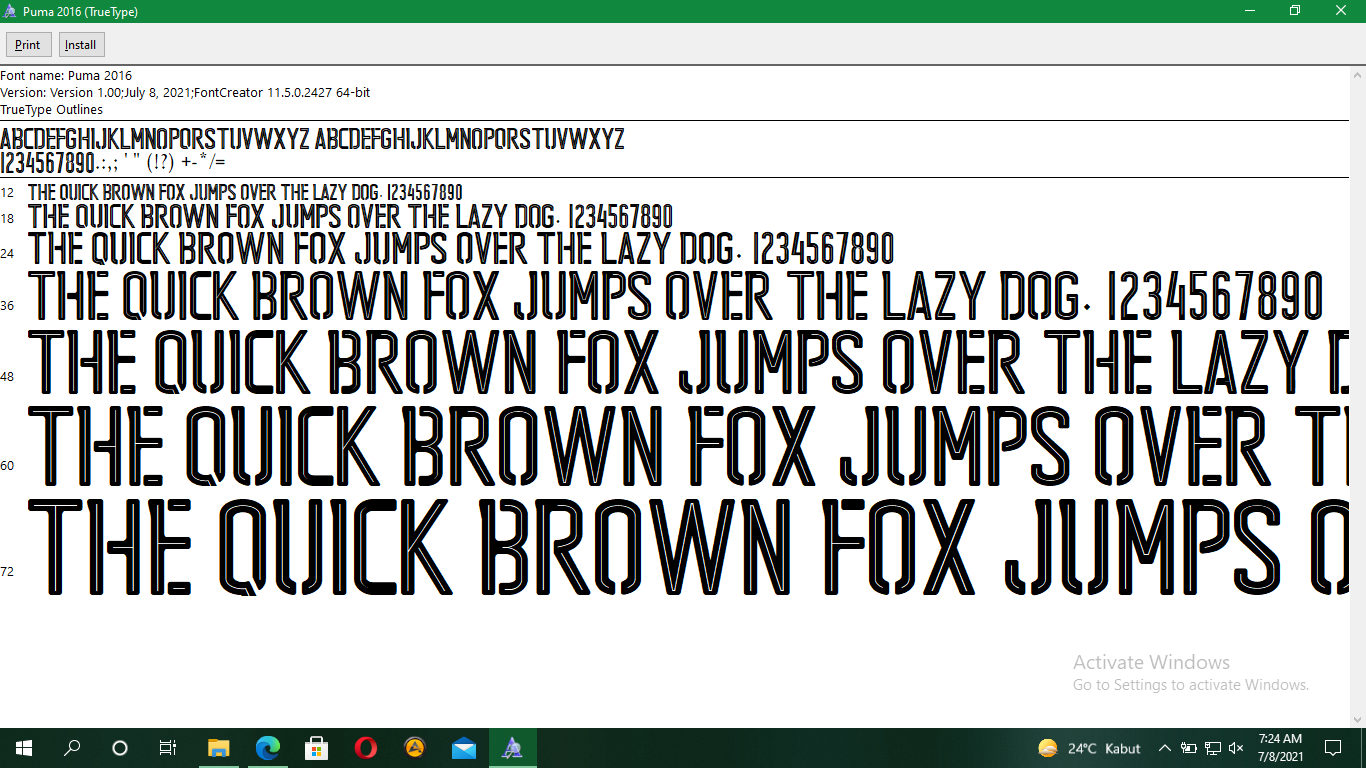Launch the Opera browser
The width and height of the screenshot is (1366, 768).
pos(365,747)
